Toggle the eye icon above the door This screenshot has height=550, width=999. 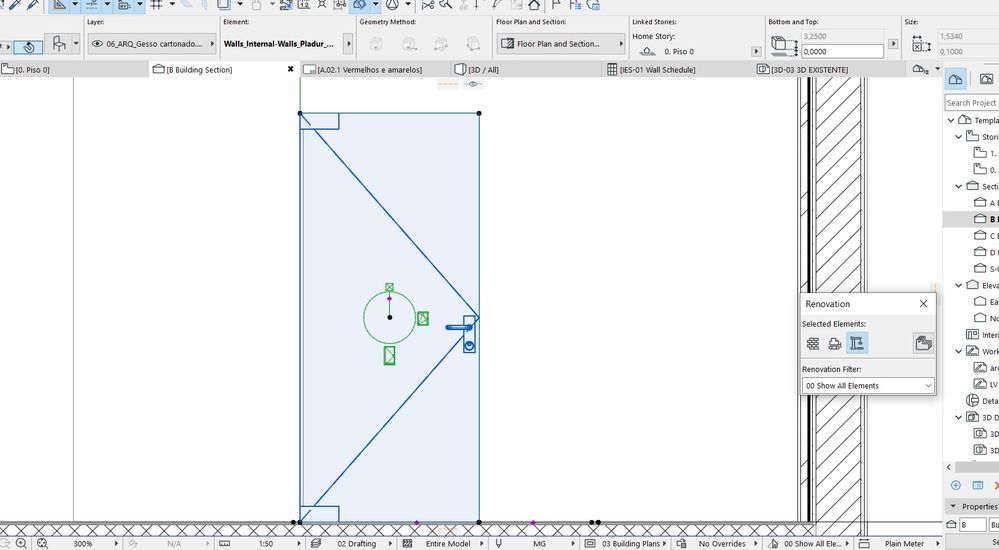[472, 84]
